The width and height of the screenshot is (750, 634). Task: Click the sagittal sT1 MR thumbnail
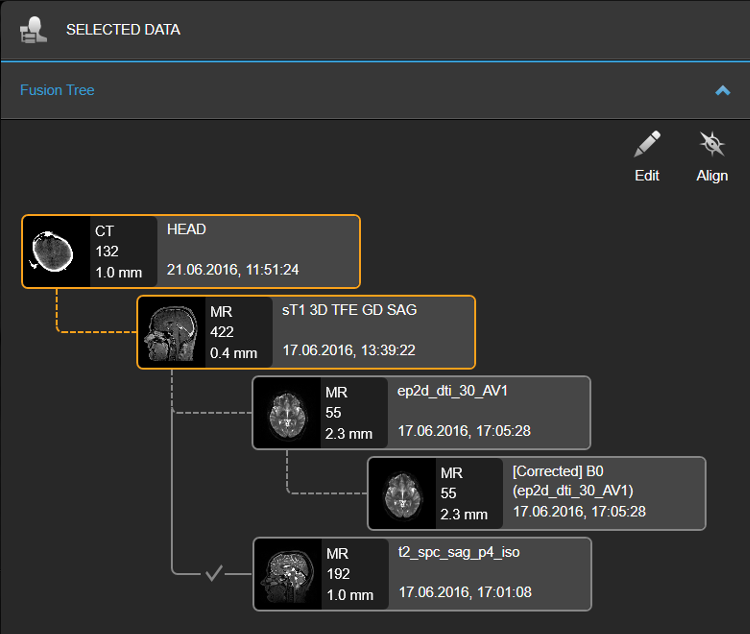[x=172, y=332]
